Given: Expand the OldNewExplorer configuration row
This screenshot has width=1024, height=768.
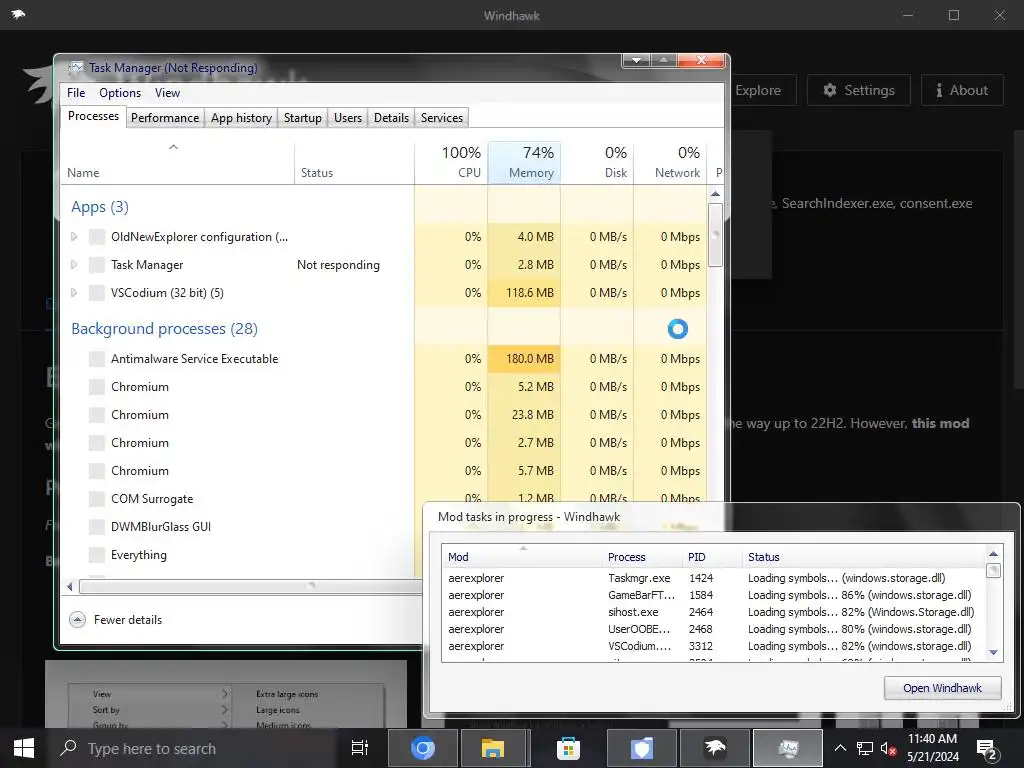Looking at the screenshot, I should pos(74,236).
